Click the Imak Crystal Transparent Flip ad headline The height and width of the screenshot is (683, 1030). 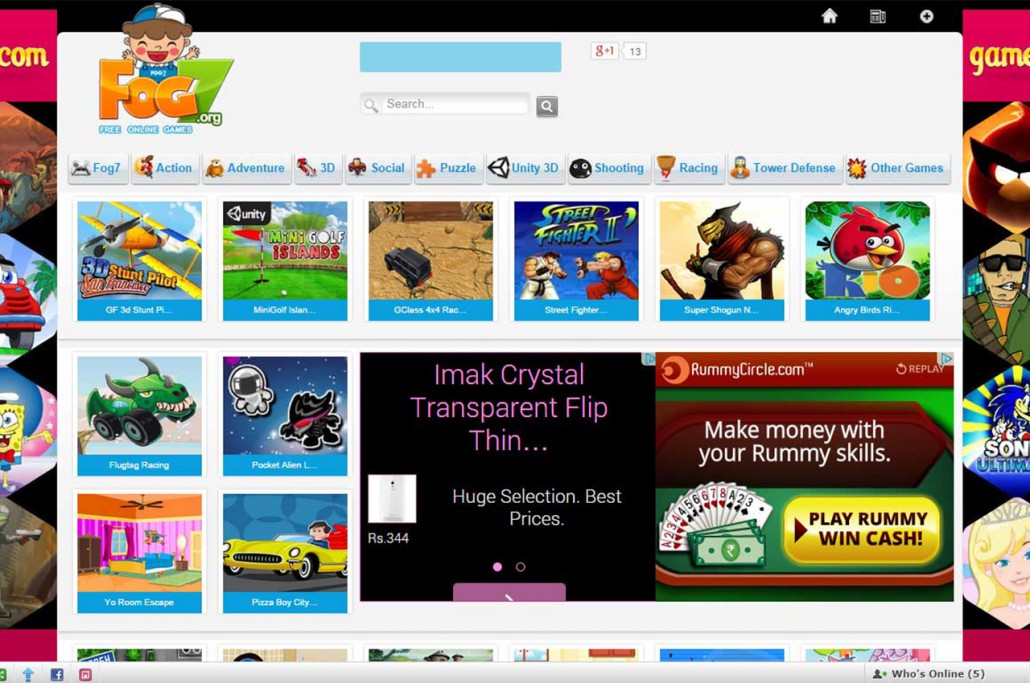coord(509,407)
